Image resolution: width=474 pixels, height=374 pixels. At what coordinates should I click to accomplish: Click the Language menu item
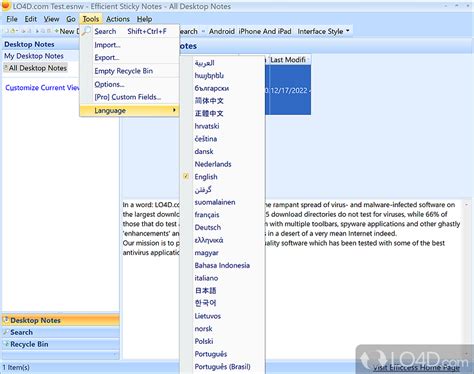pos(129,110)
